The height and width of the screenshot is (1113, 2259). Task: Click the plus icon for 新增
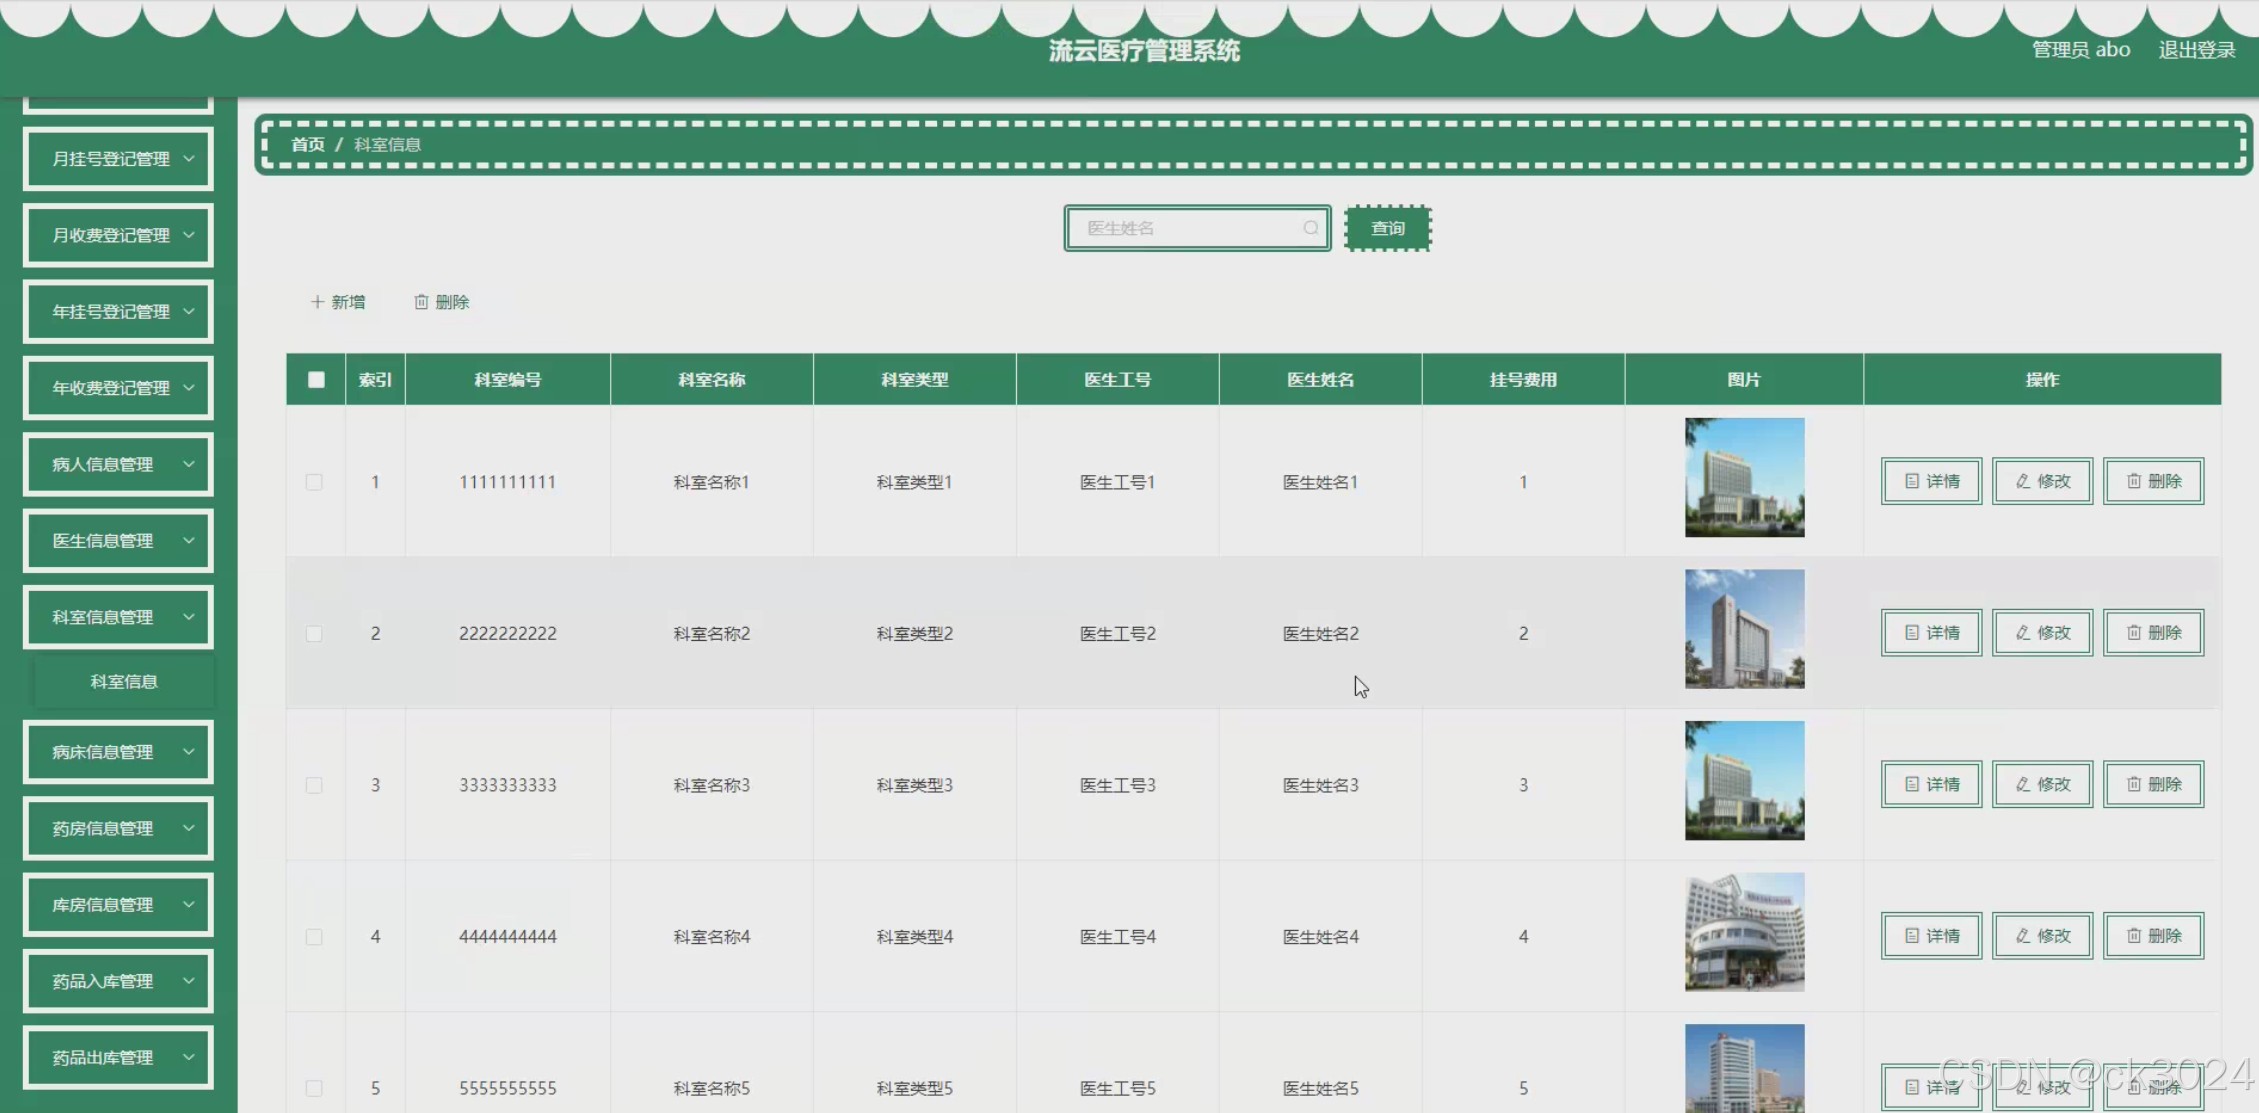pyautogui.click(x=317, y=302)
